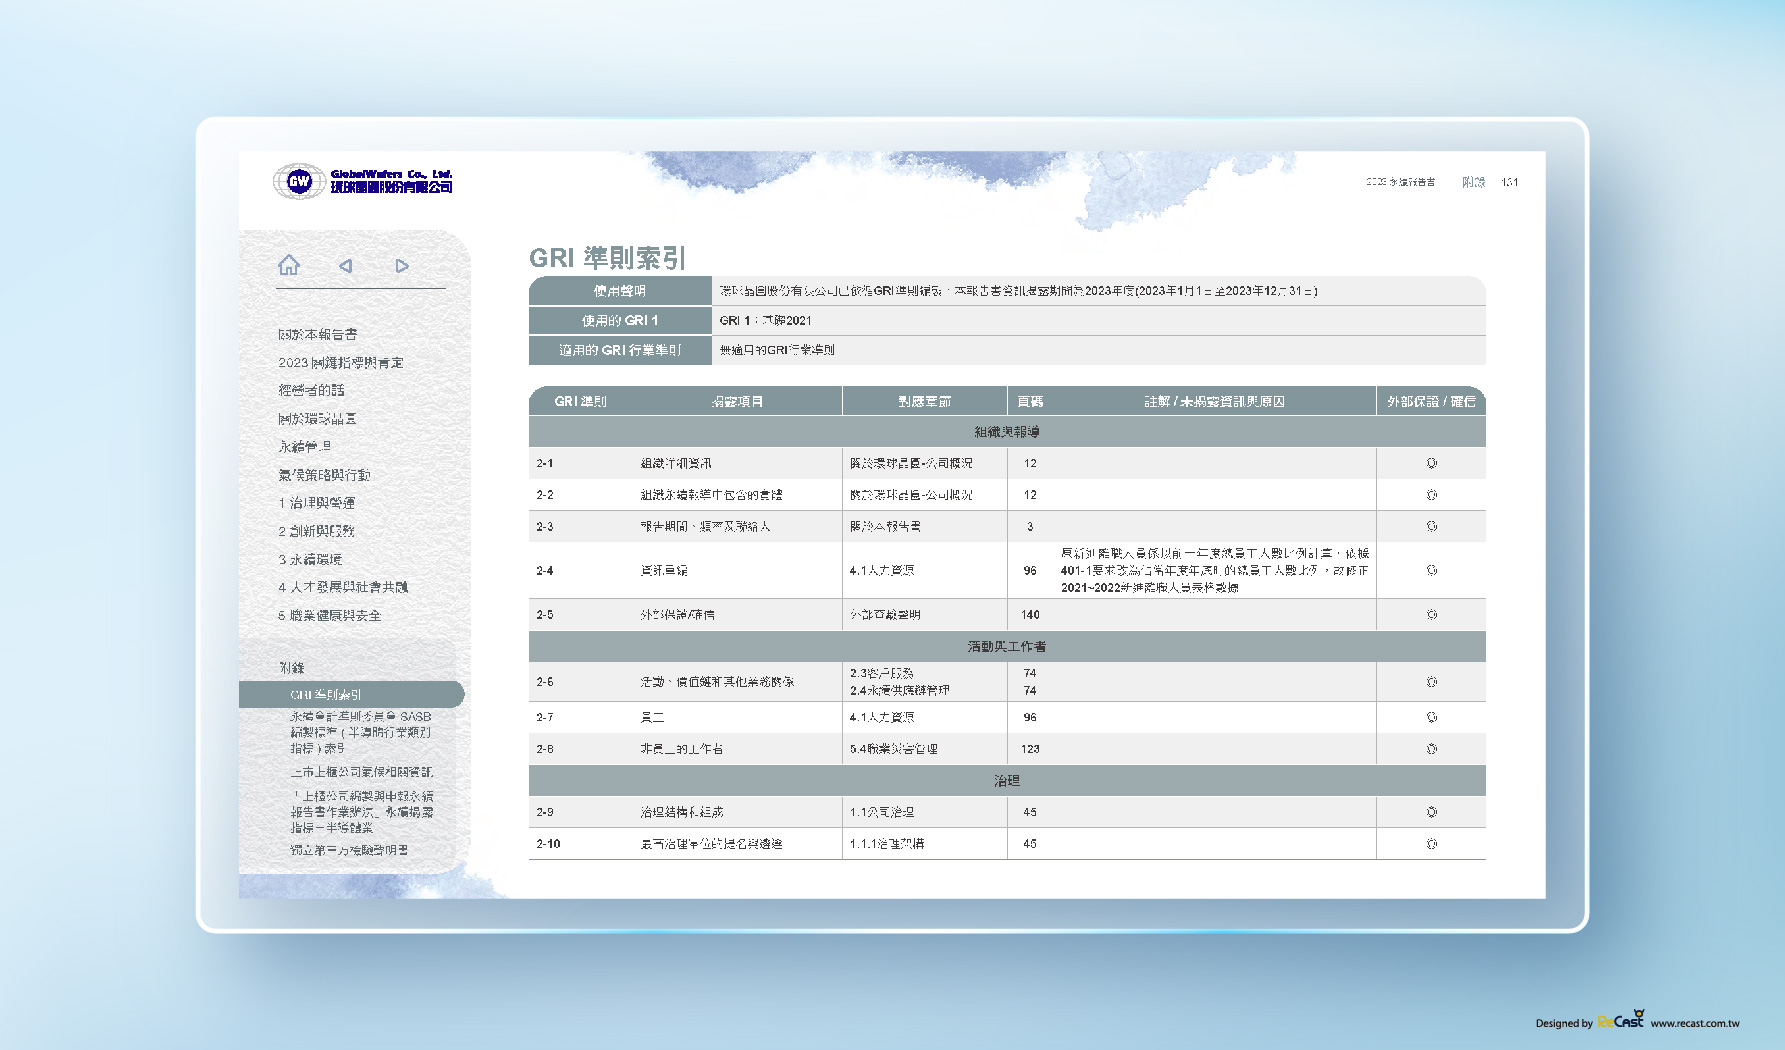Click the assurance mark in row 2-1
Viewport: 1785px width, 1050px height.
[1432, 463]
